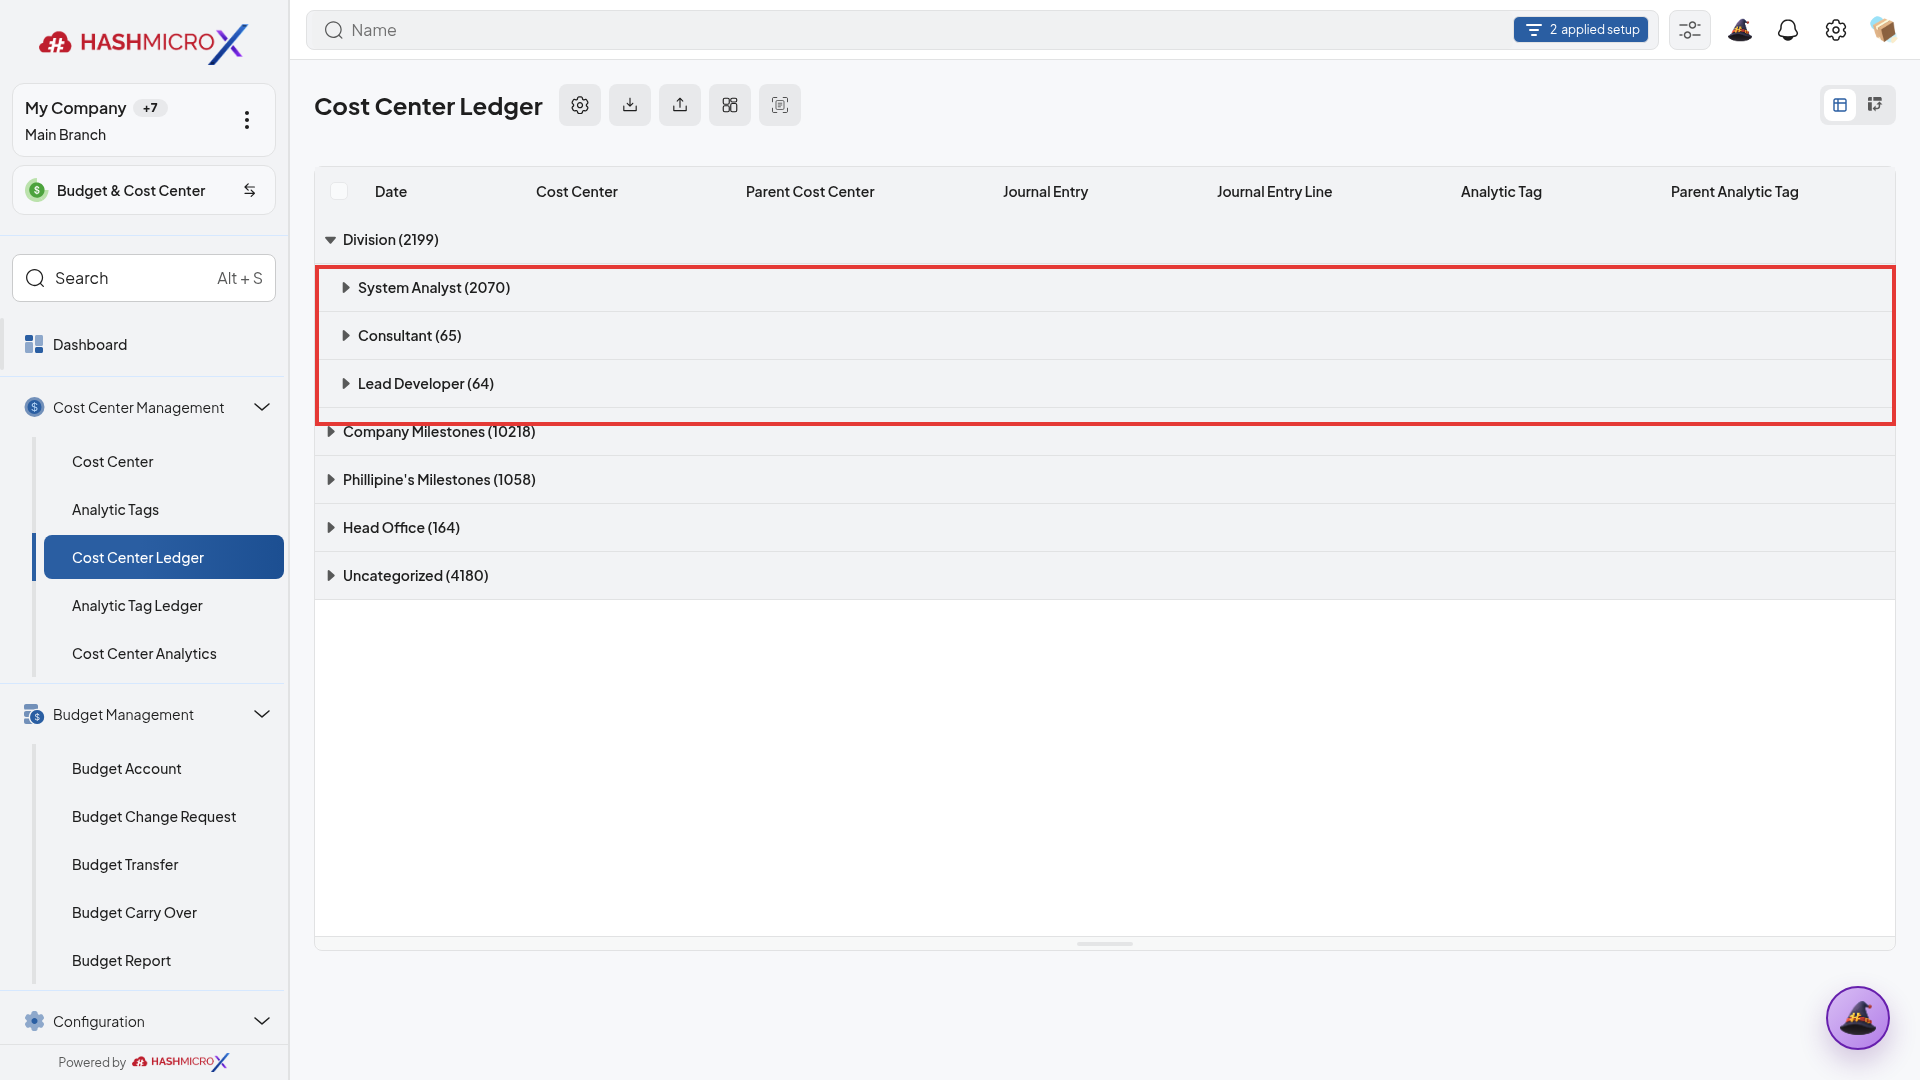Click the swap arrows icon beside Budget & Cost Center

(250, 190)
